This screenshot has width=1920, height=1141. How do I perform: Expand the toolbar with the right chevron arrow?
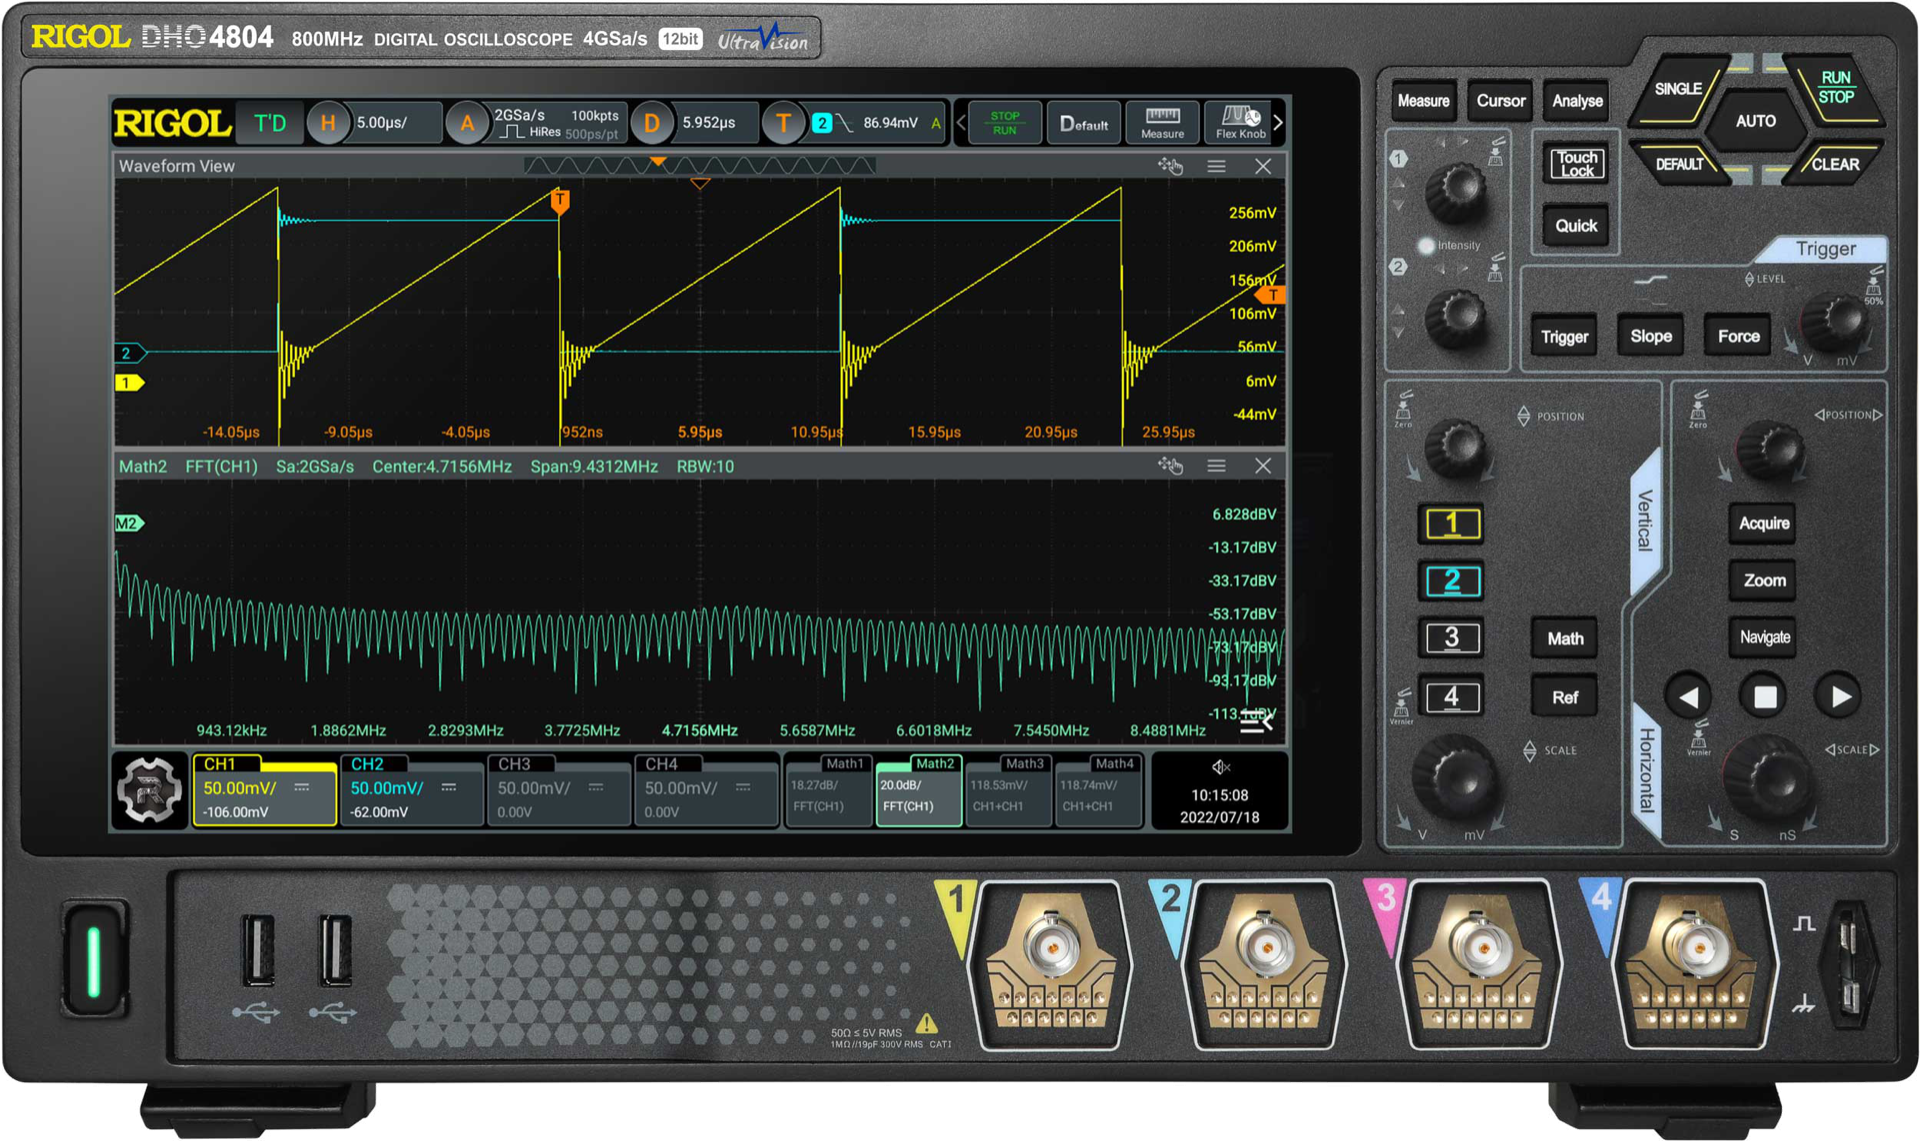pyautogui.click(x=1278, y=123)
